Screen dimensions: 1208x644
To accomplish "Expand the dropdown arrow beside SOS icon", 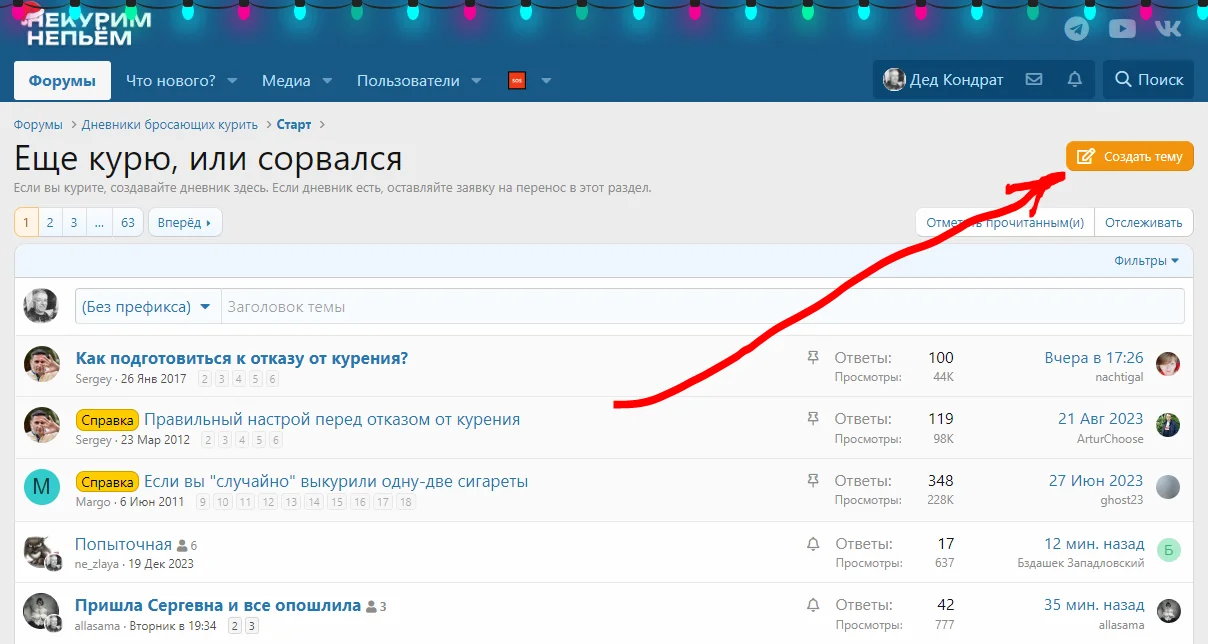I will (x=546, y=80).
